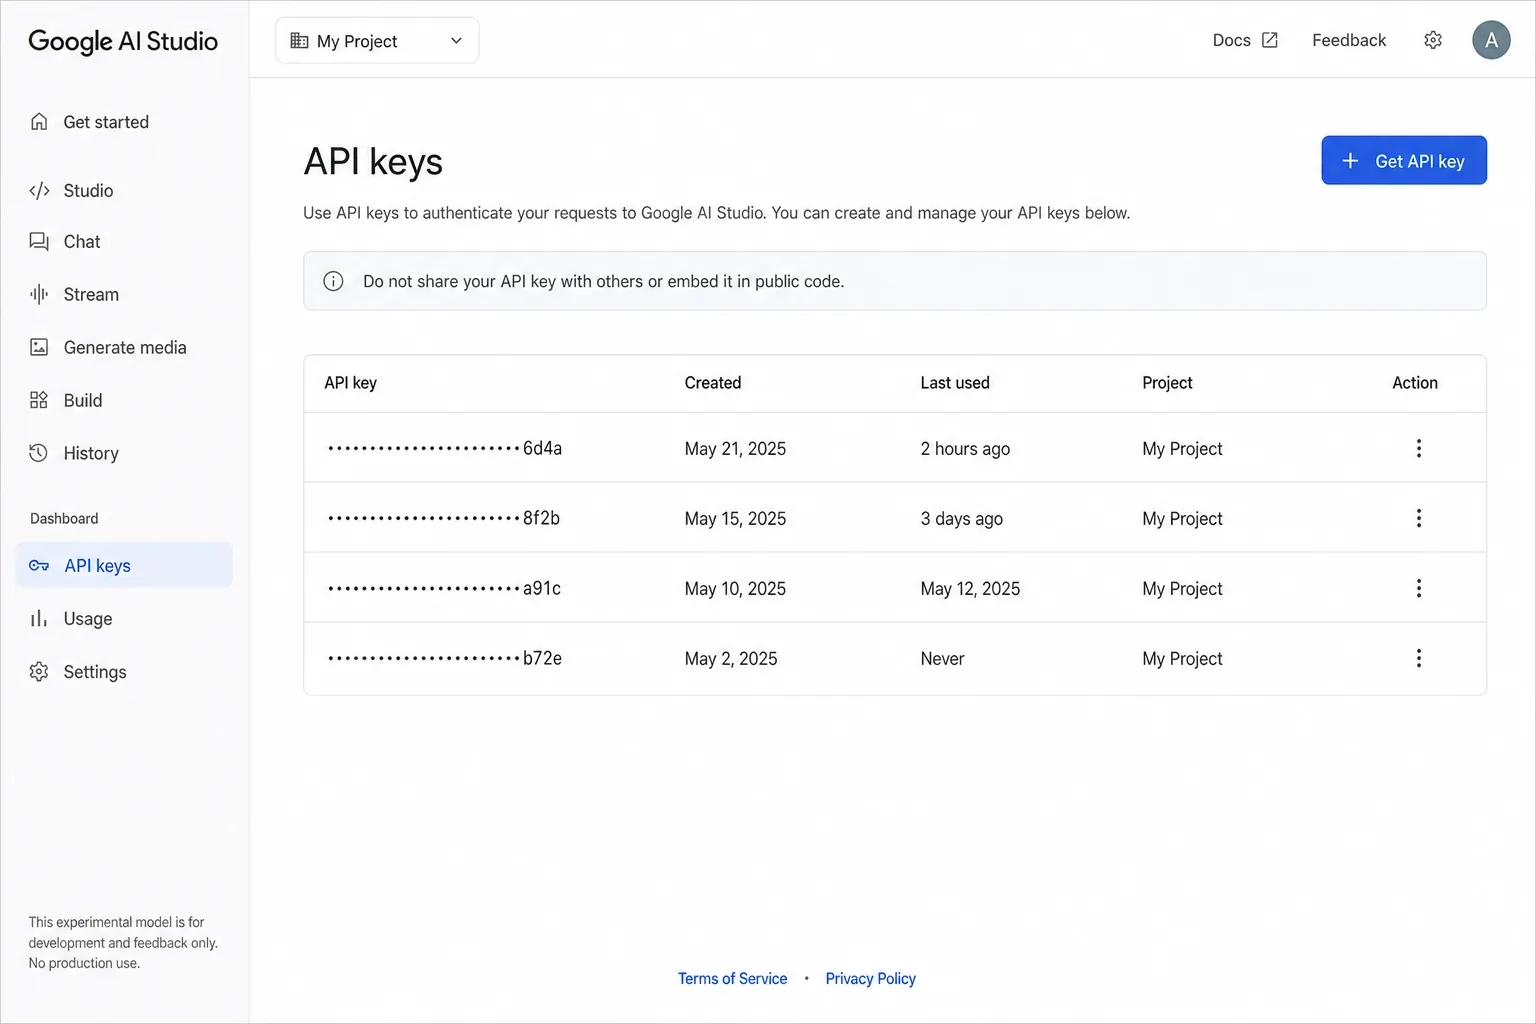Screen dimensions: 1536x1024
Task: Click the Created column header
Action: click(x=713, y=383)
